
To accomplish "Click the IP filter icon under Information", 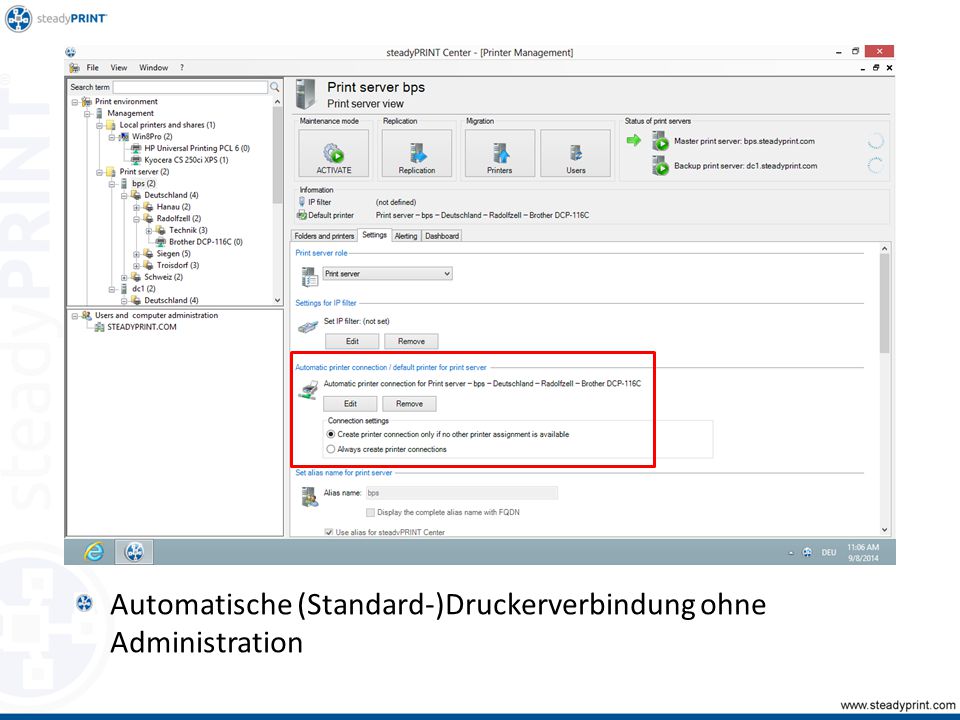I will click(301, 202).
